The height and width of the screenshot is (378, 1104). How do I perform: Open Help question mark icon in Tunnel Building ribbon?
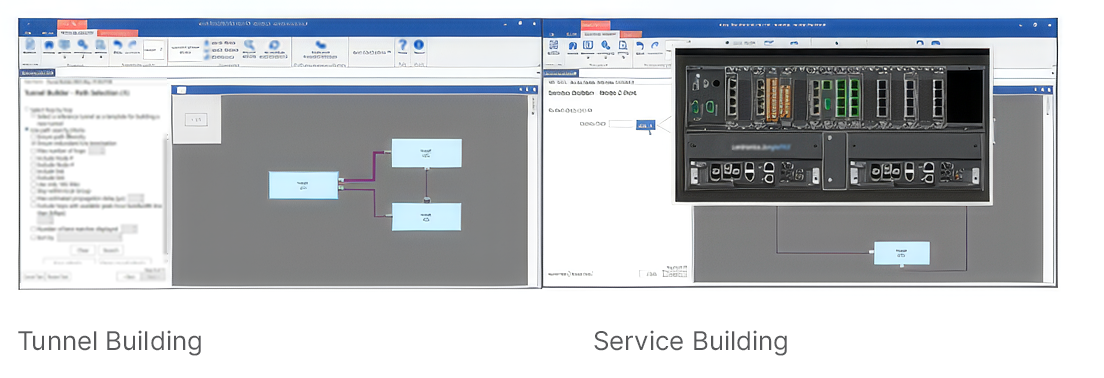coord(403,46)
